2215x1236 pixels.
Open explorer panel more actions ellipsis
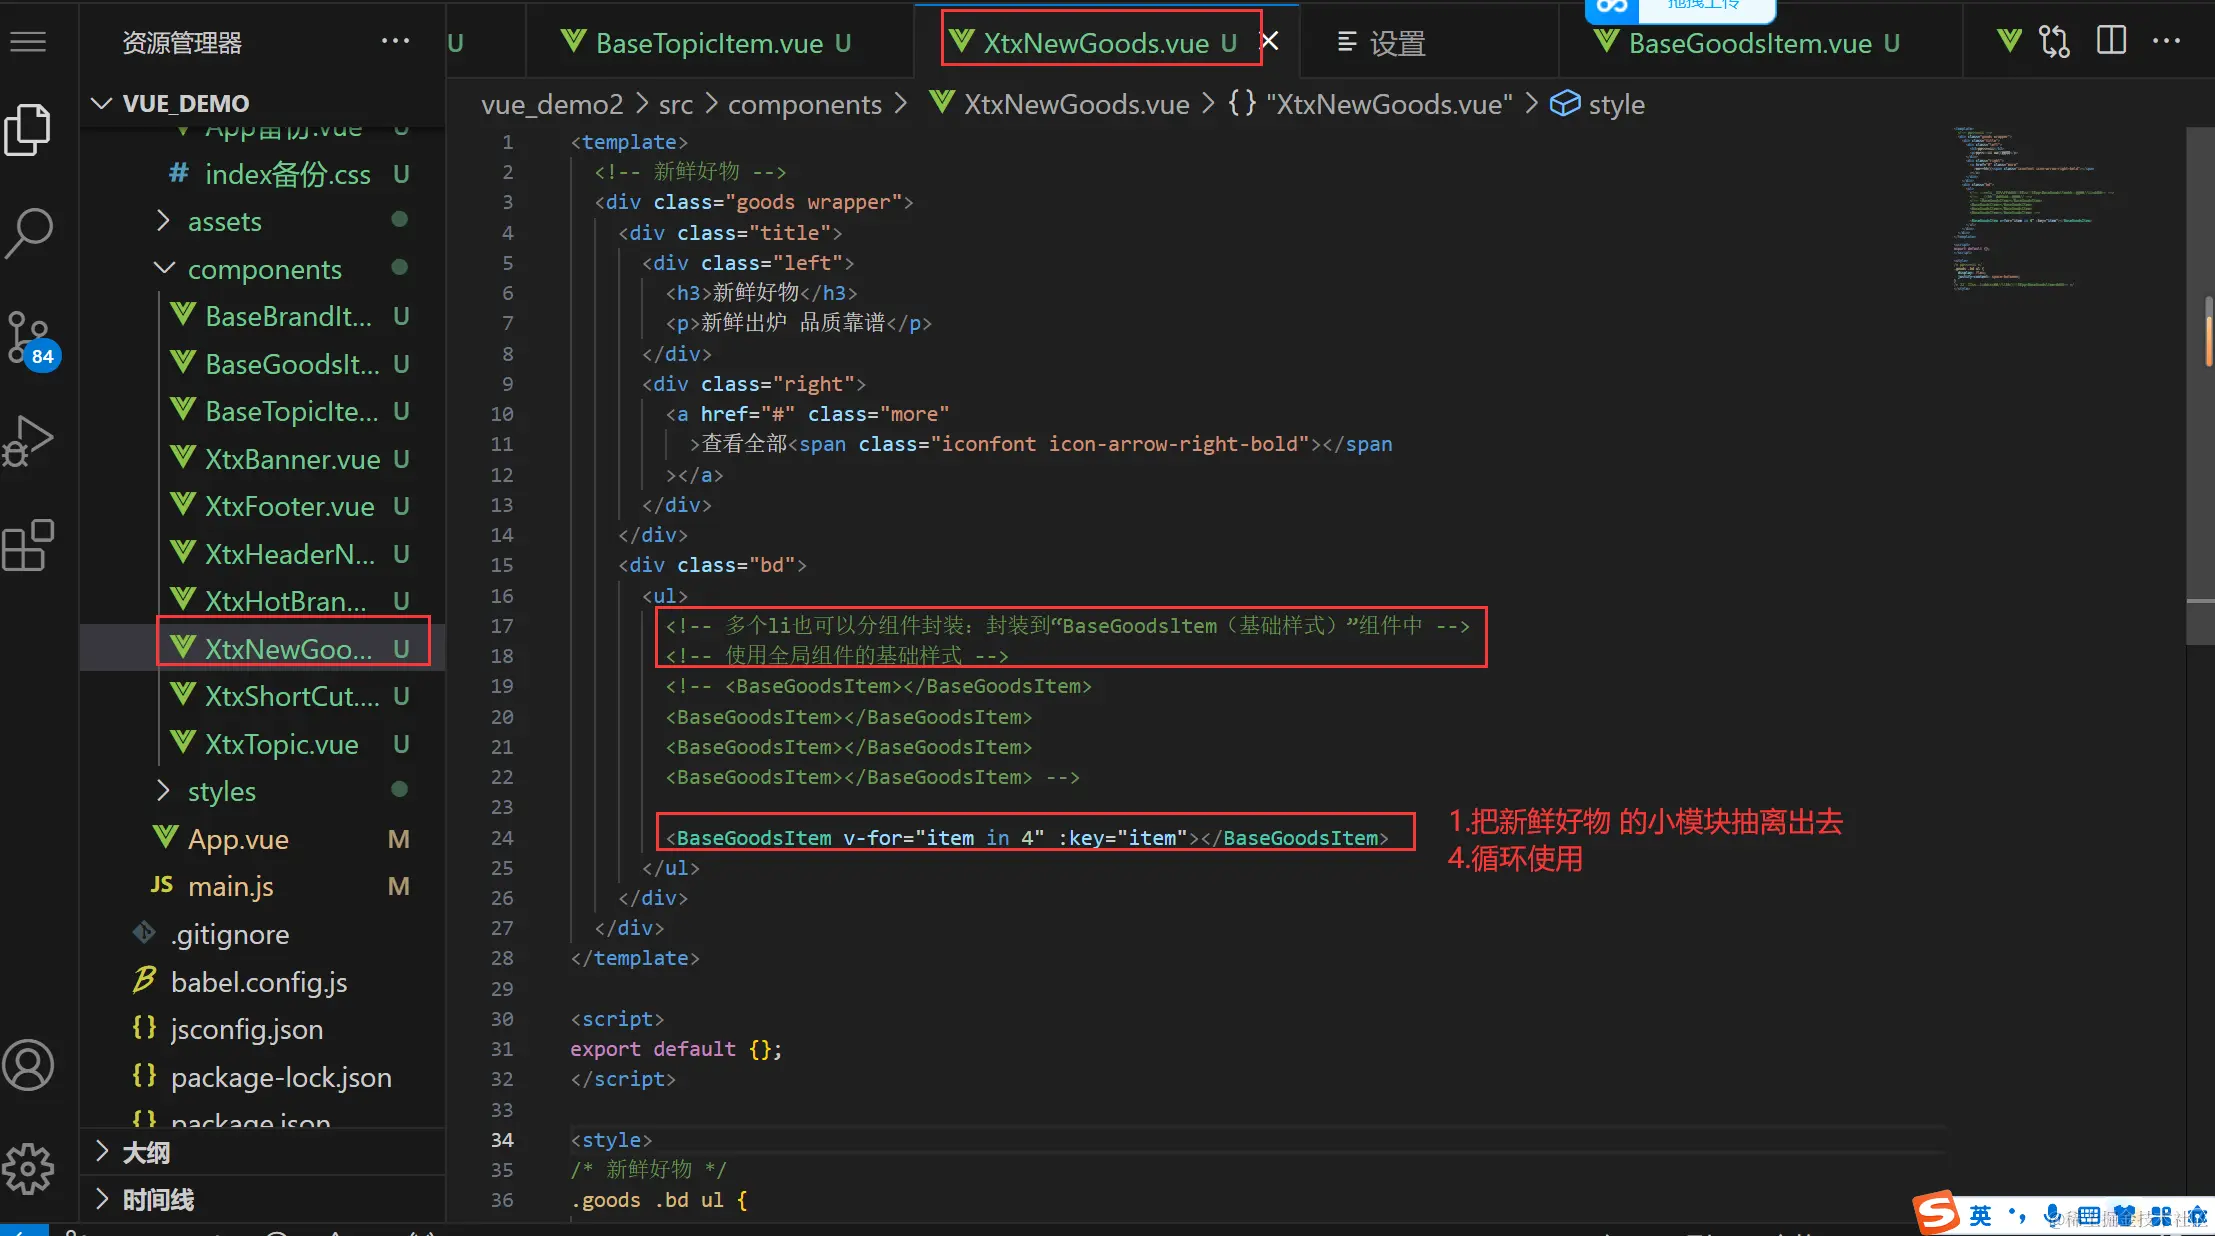tap(395, 42)
